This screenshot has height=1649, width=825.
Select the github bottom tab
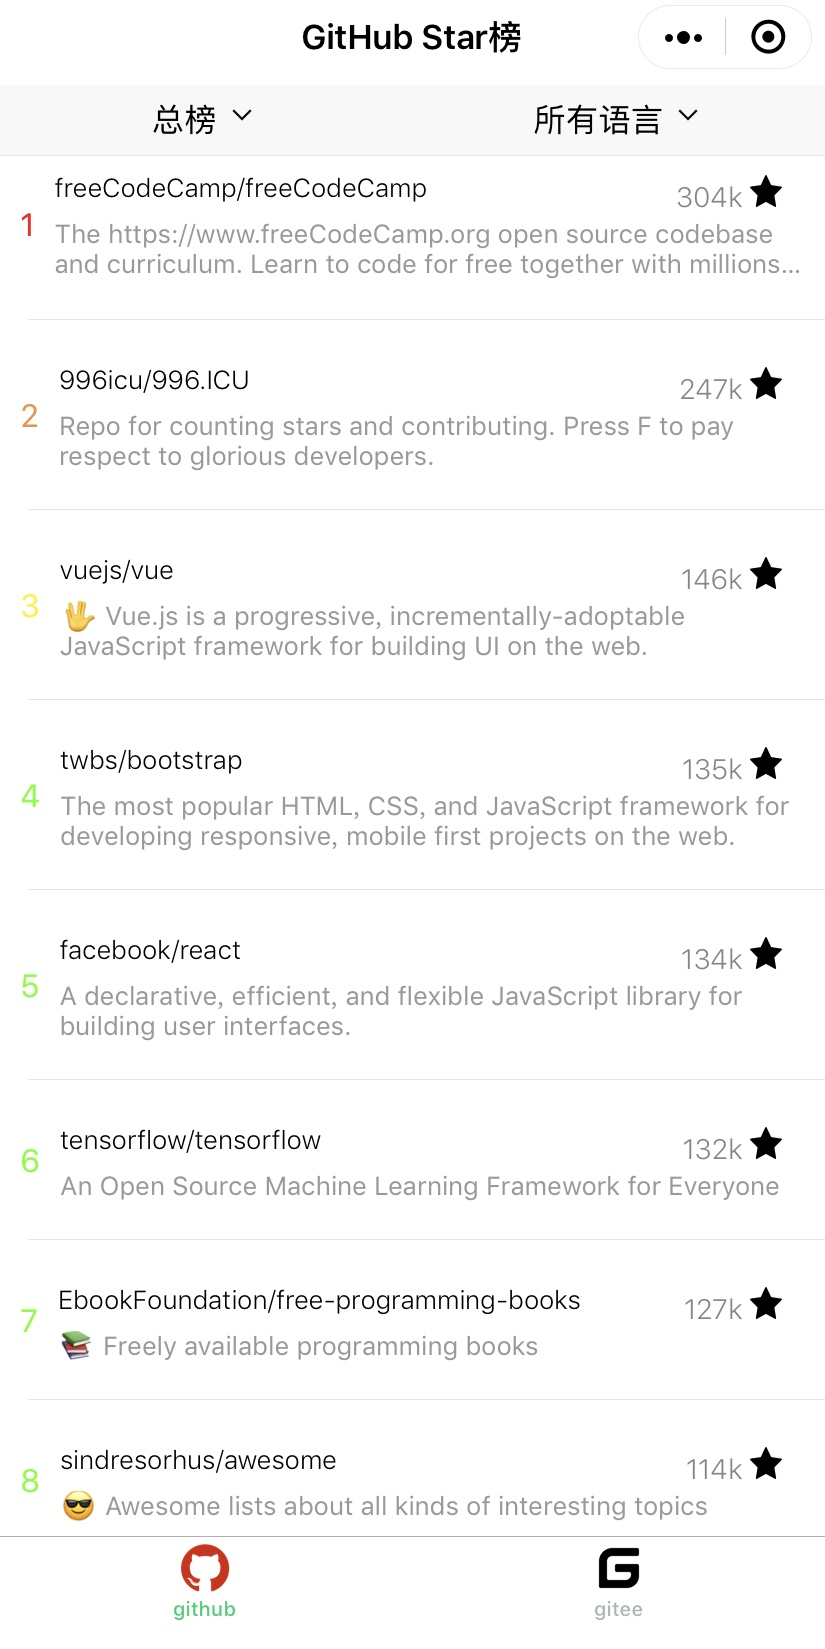(204, 1582)
